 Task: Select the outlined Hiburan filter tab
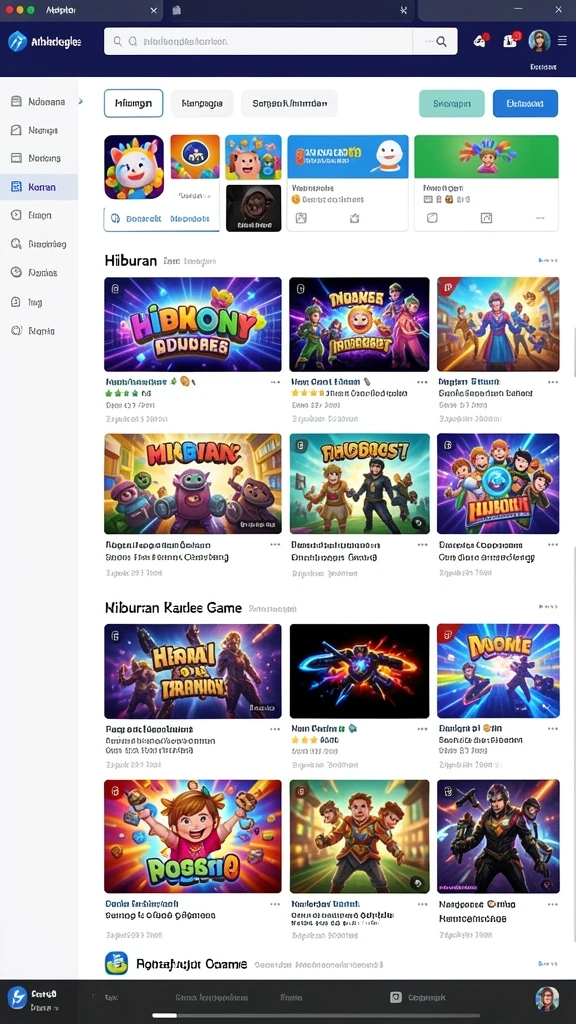133,103
